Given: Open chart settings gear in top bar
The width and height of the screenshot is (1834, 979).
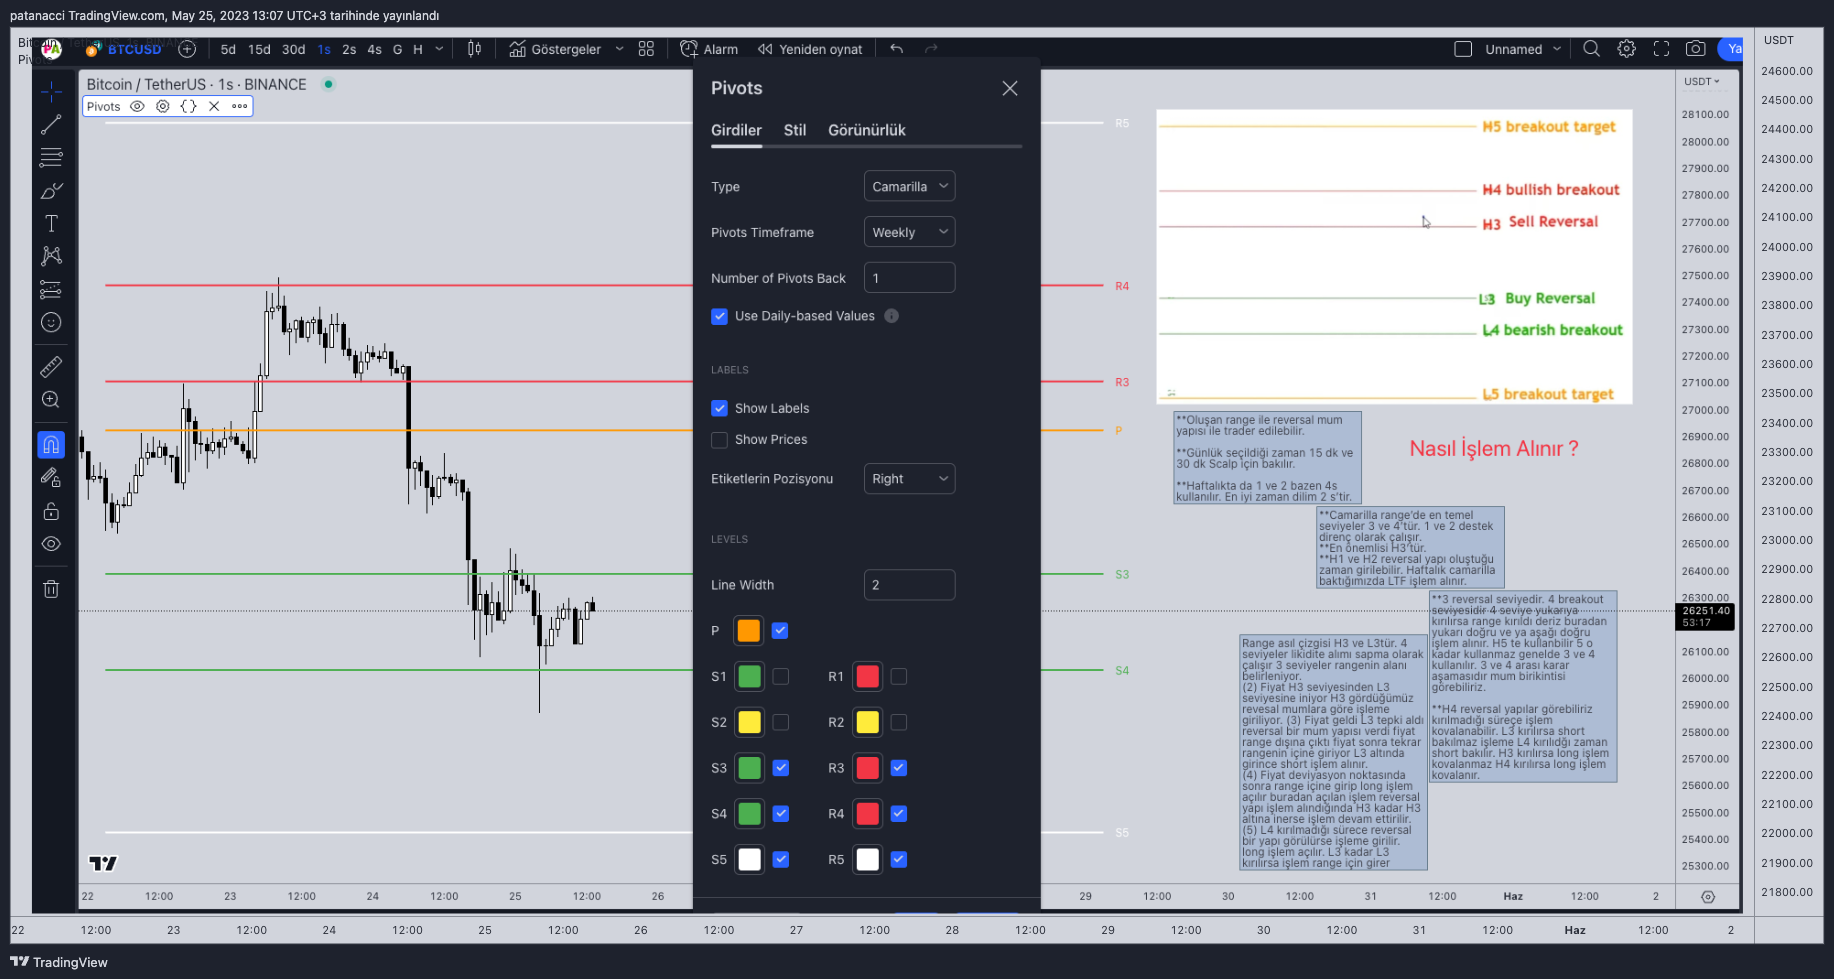Looking at the screenshot, I should coord(1627,49).
